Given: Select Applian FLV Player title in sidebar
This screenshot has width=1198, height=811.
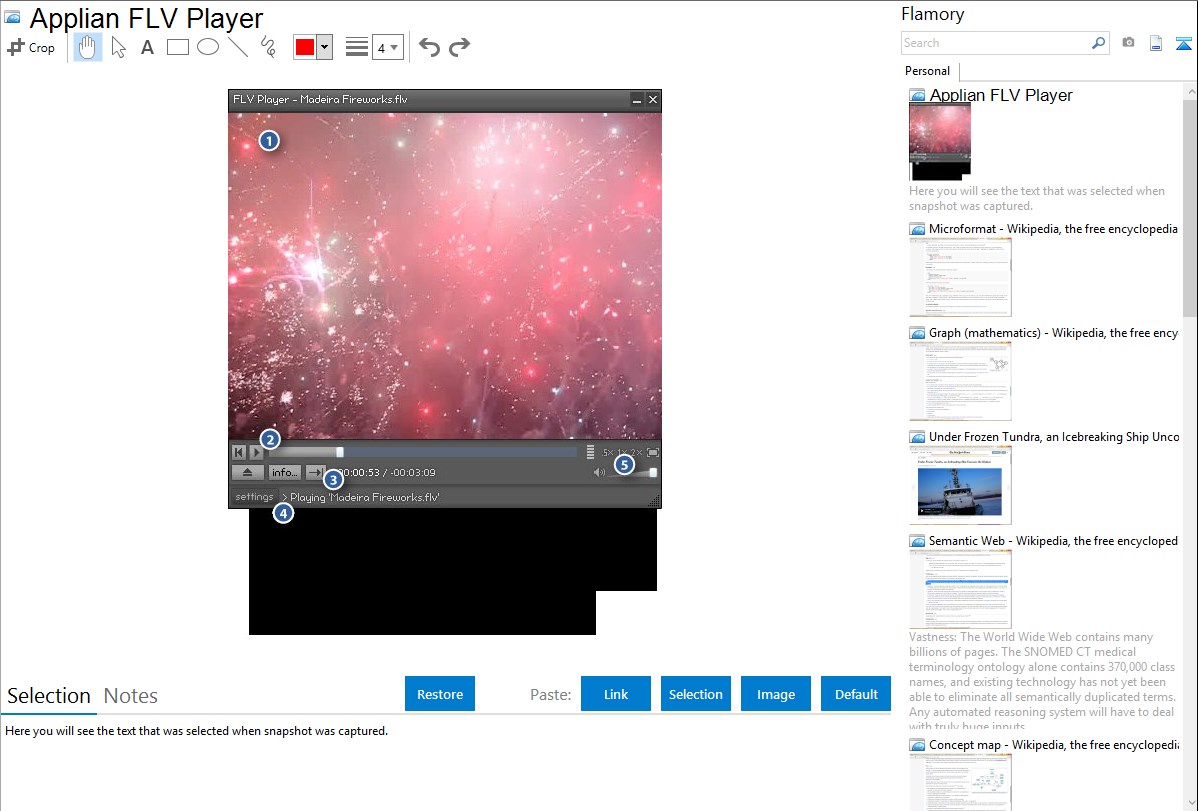Looking at the screenshot, I should click(x=1001, y=95).
